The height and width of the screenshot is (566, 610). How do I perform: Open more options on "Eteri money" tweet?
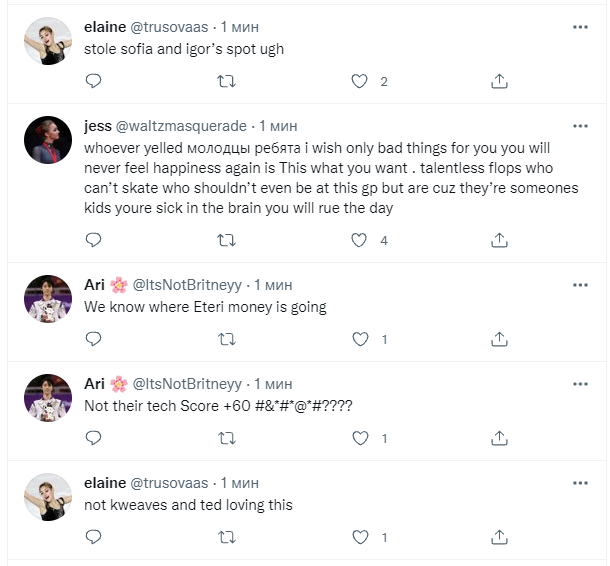[580, 285]
